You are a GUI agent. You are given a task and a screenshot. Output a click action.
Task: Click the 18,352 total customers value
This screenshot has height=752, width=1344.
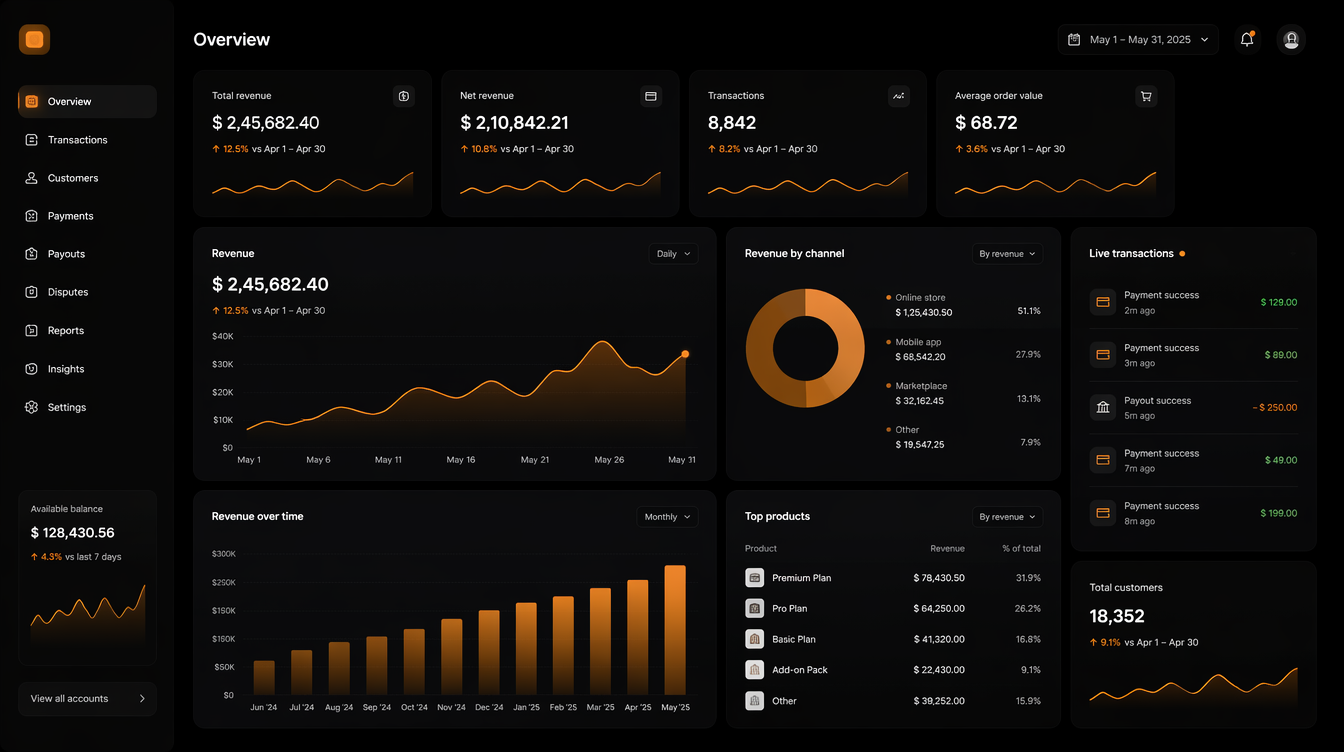coord(1117,616)
